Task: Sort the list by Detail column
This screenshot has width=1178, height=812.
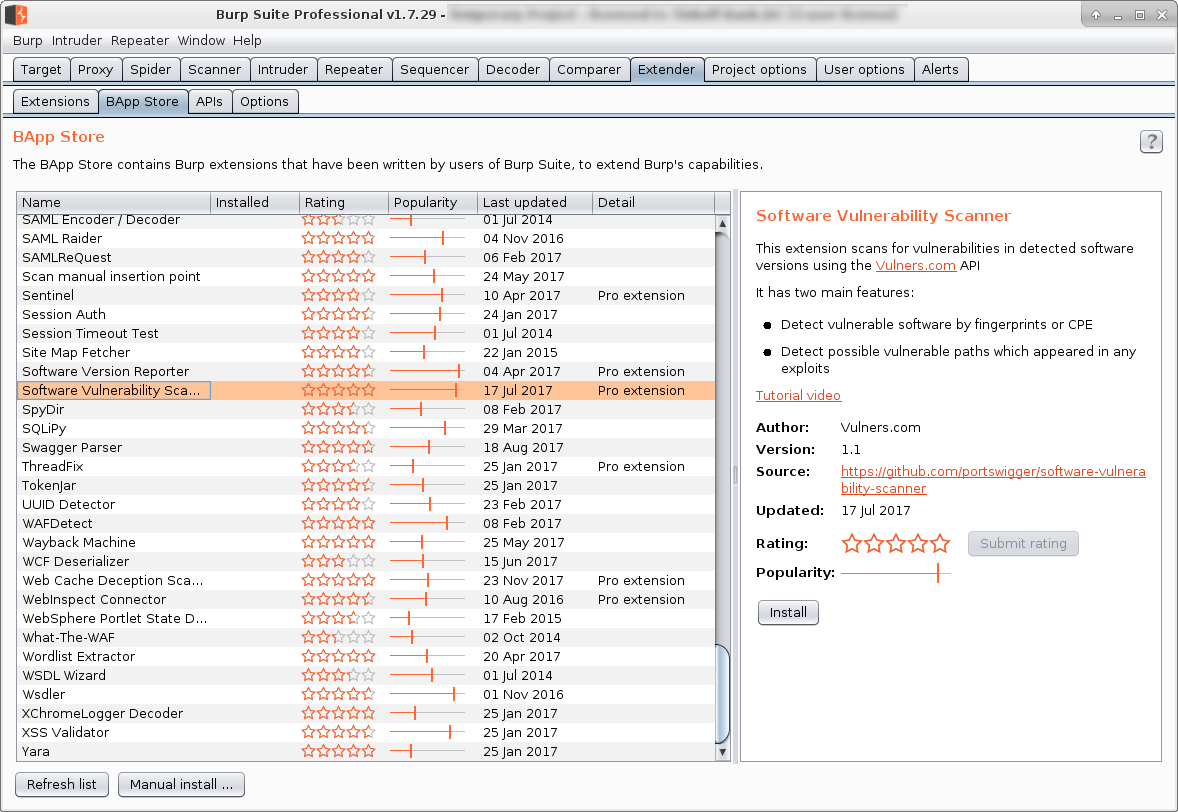Action: pyautogui.click(x=653, y=202)
